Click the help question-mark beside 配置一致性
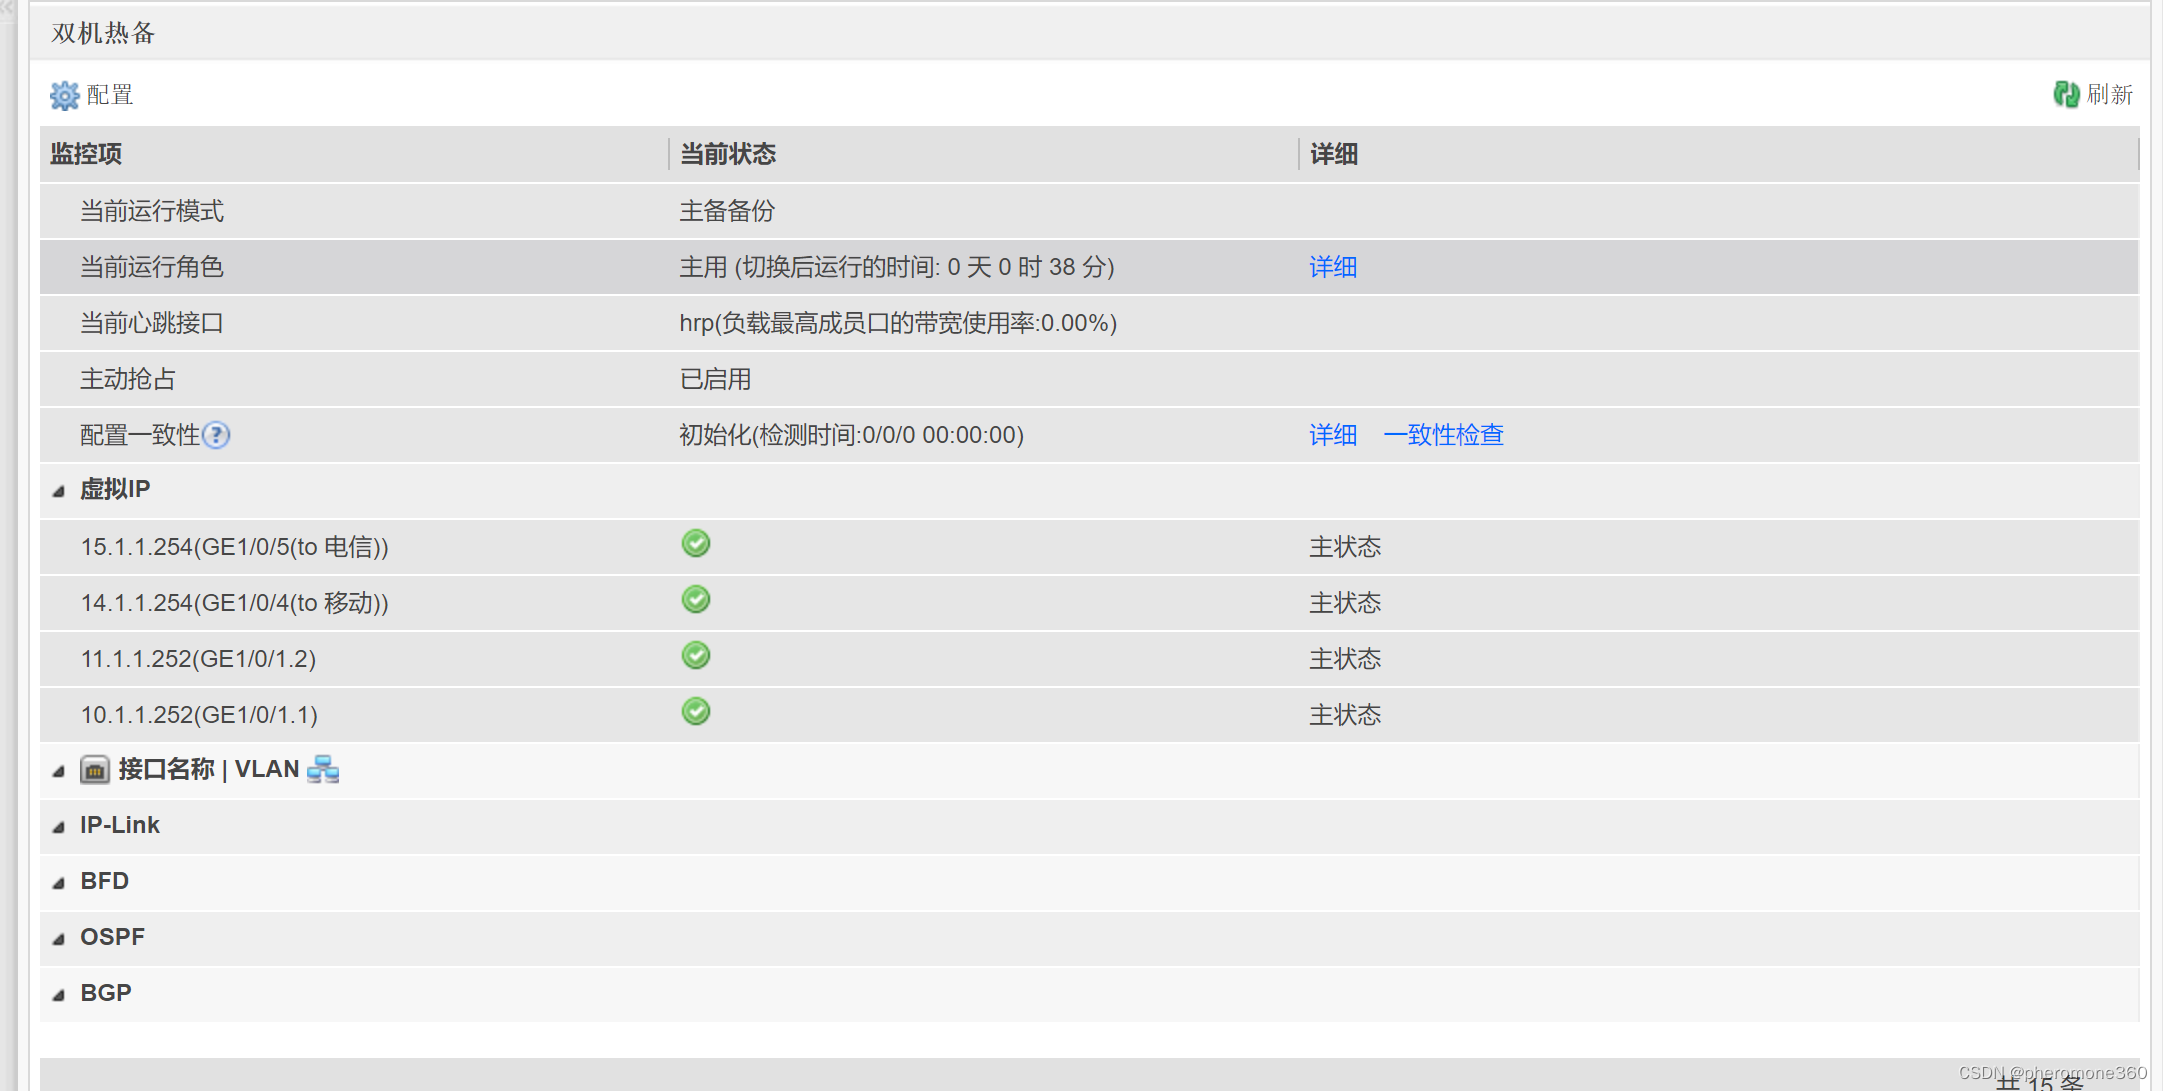 [216, 435]
